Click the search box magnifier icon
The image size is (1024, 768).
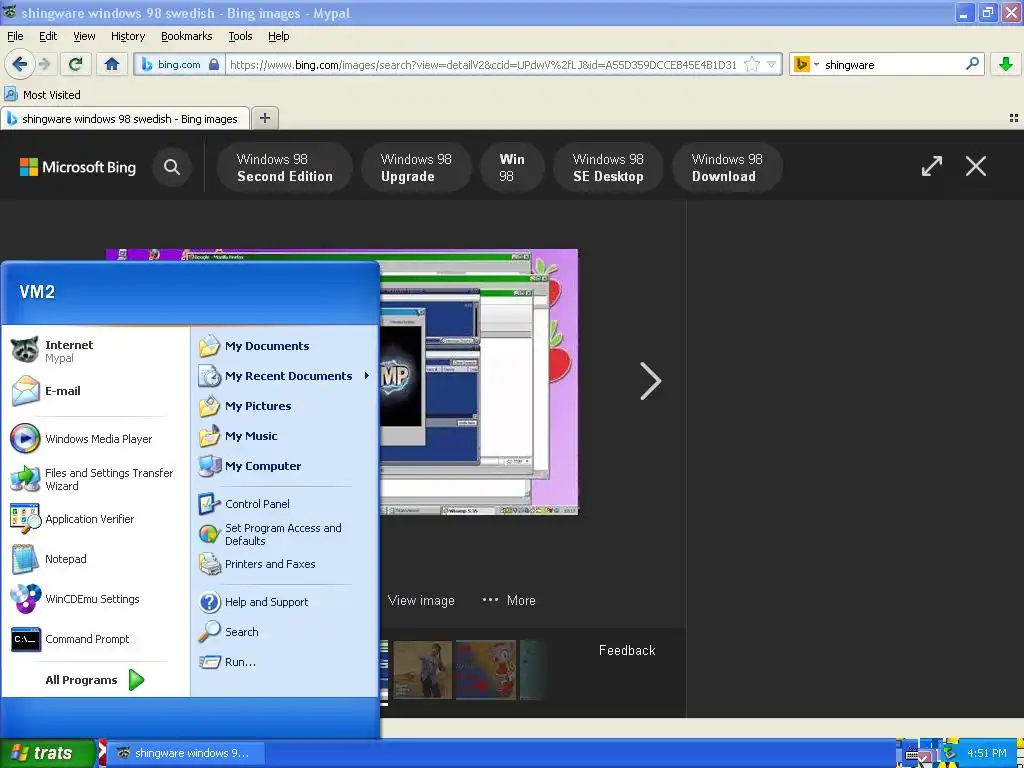tap(972, 64)
